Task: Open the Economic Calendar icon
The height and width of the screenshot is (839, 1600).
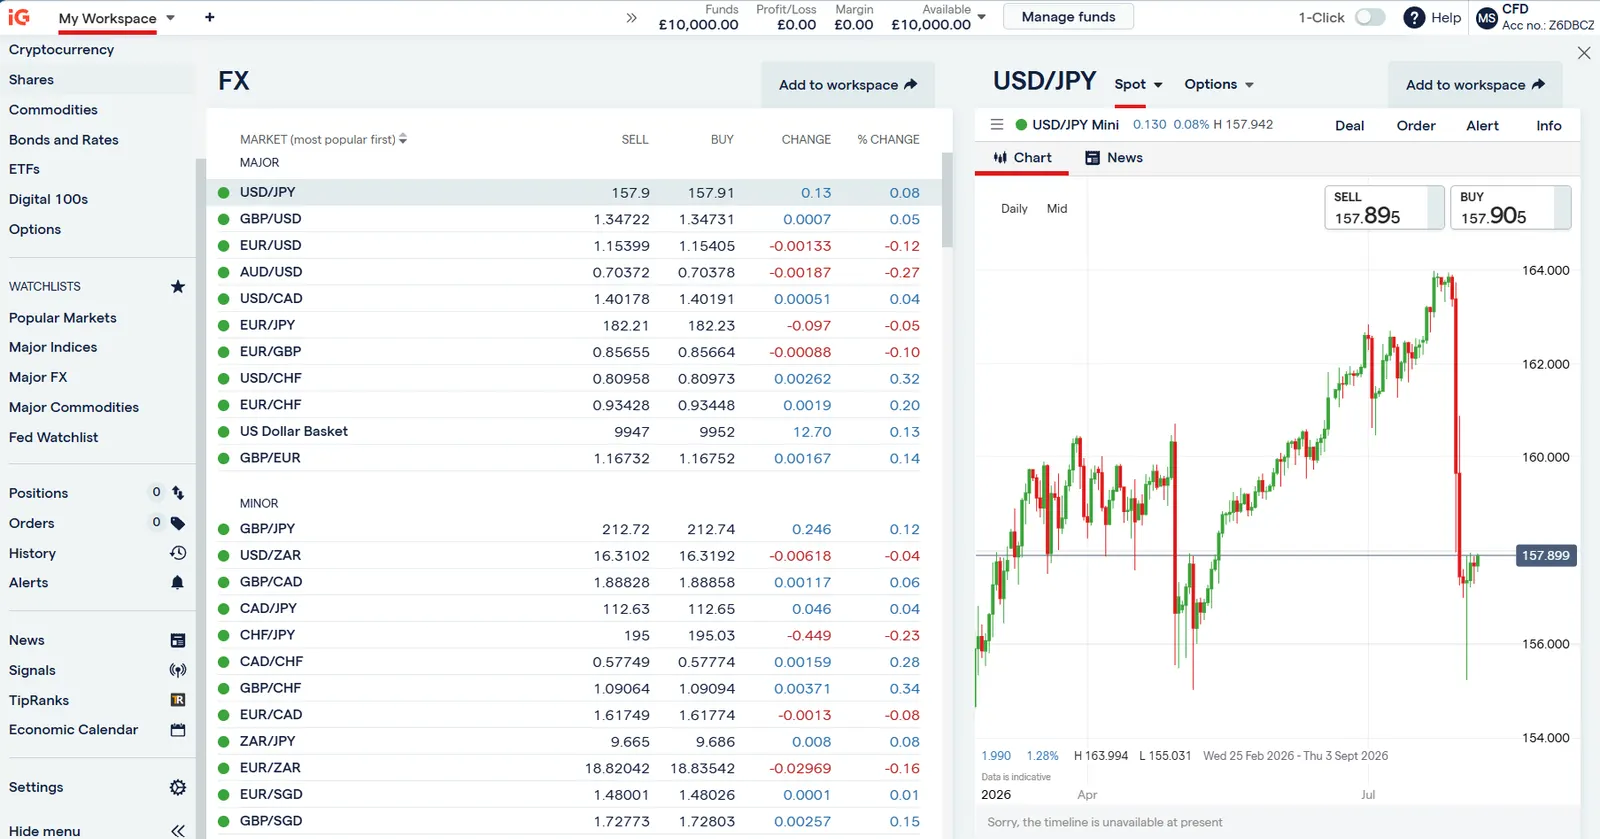Action: pos(178,730)
